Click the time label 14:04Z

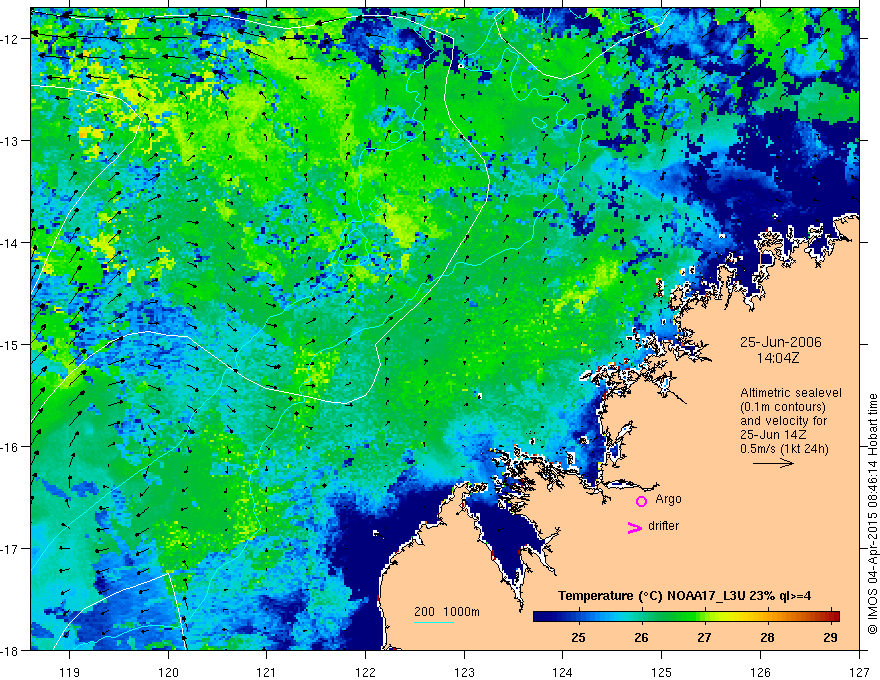point(777,358)
